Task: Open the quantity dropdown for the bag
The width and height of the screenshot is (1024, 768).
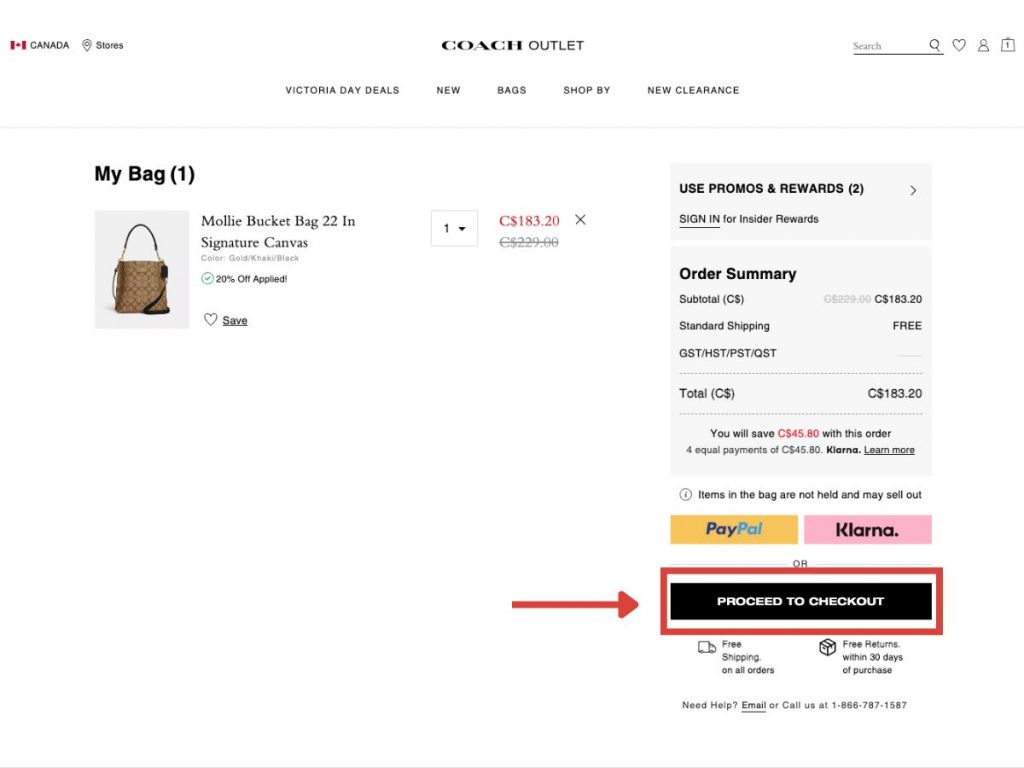Action: (x=454, y=228)
